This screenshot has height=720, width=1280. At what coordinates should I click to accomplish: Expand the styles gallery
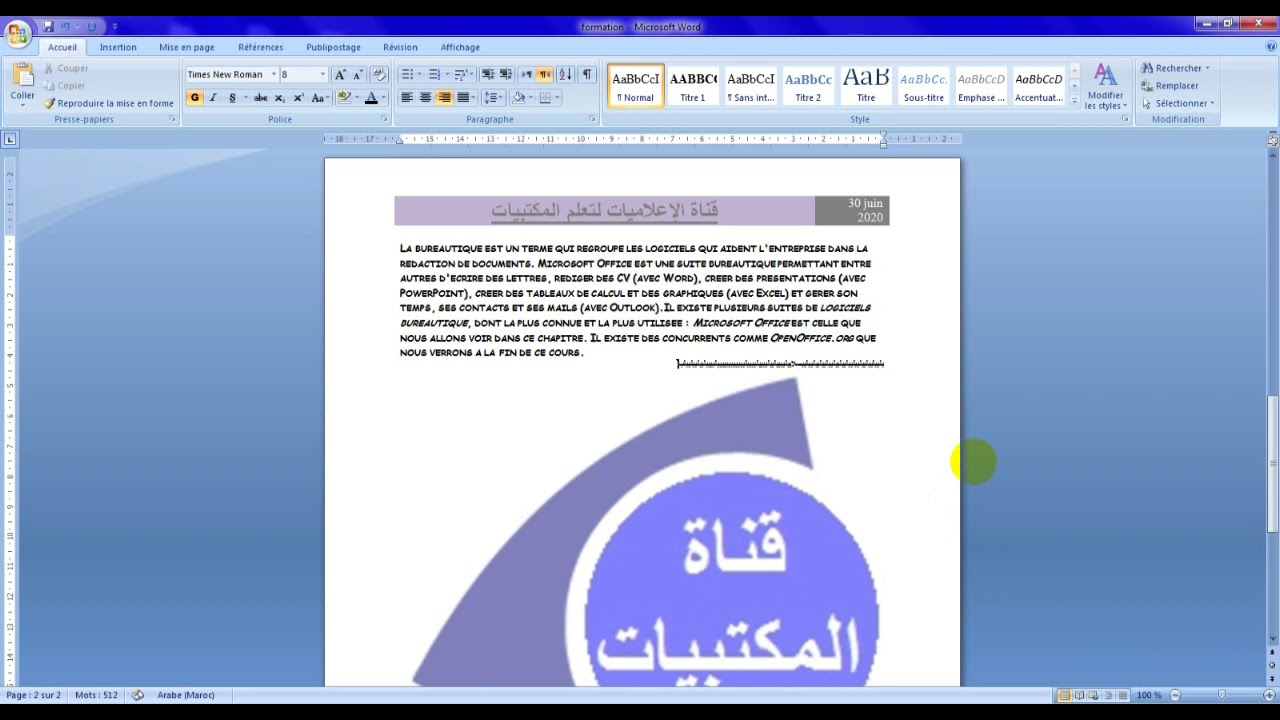coord(1075,102)
